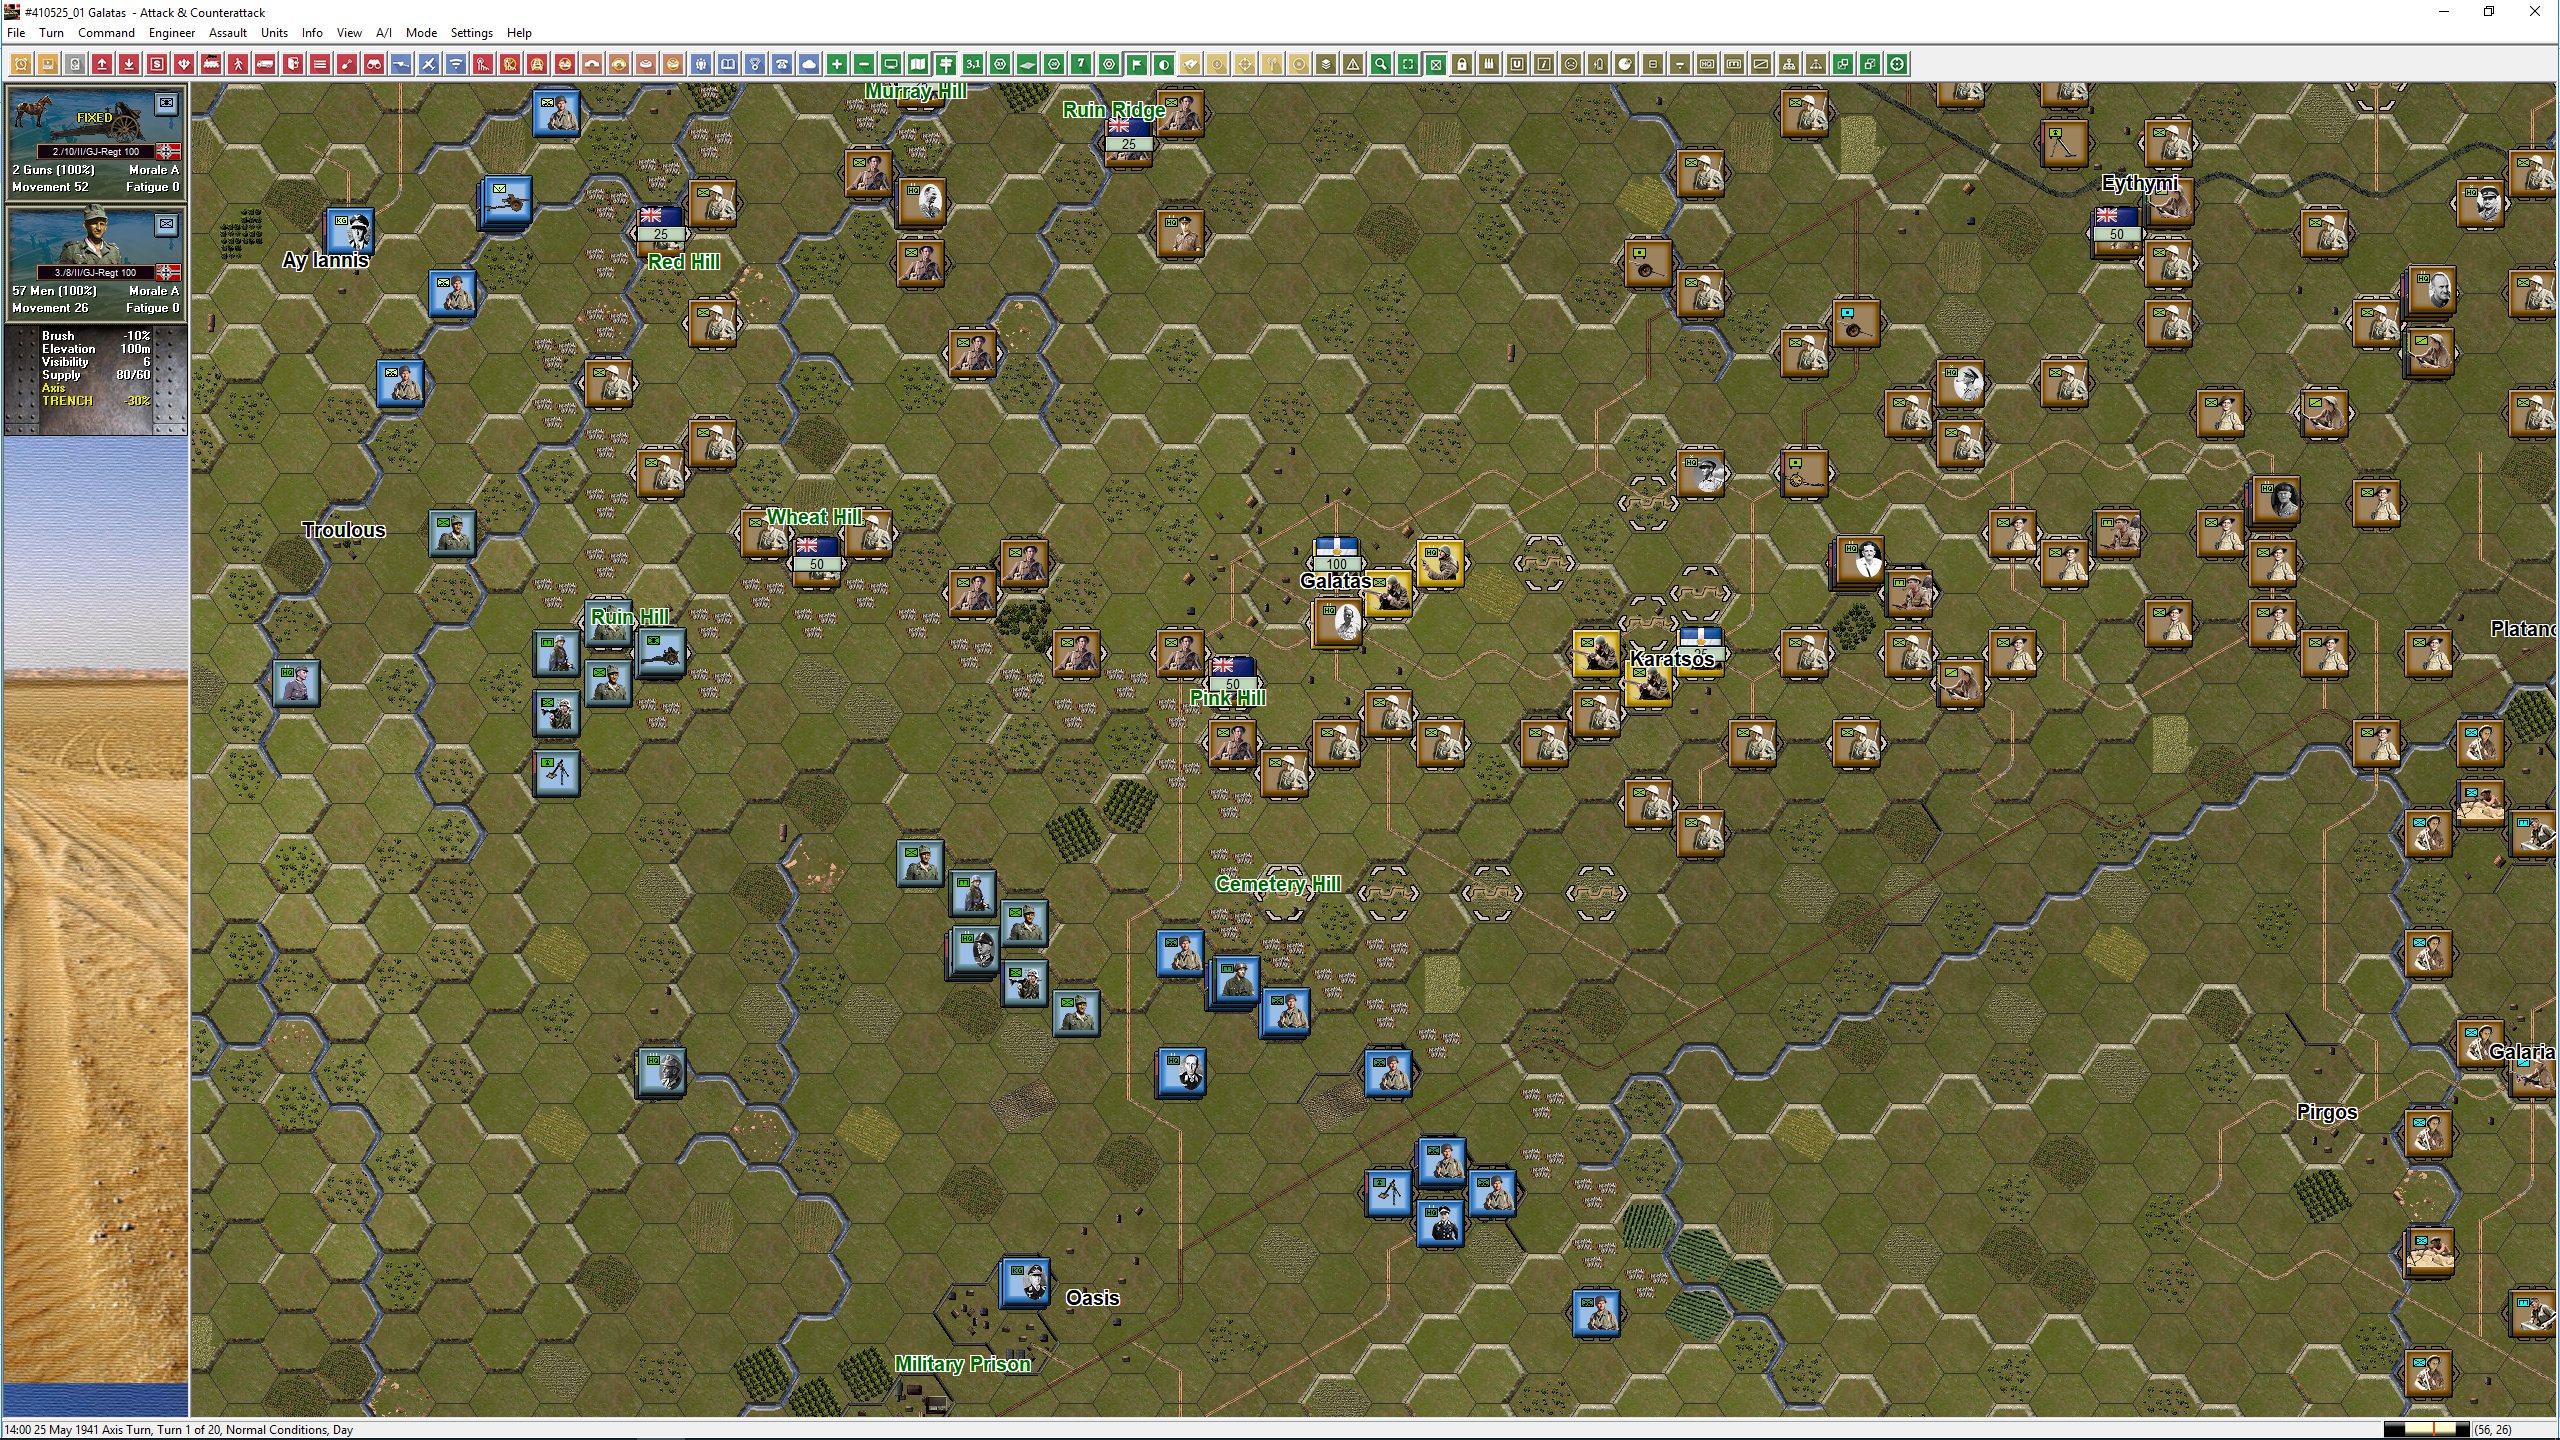Toggle the small icon on infantry unit card
This screenshot has width=2560, height=1440.
166,224
